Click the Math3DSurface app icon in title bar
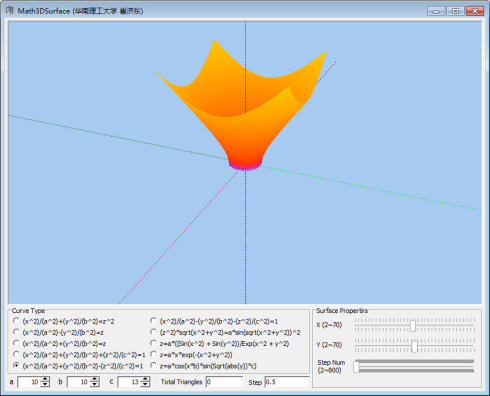490x396 pixels. (9, 11)
